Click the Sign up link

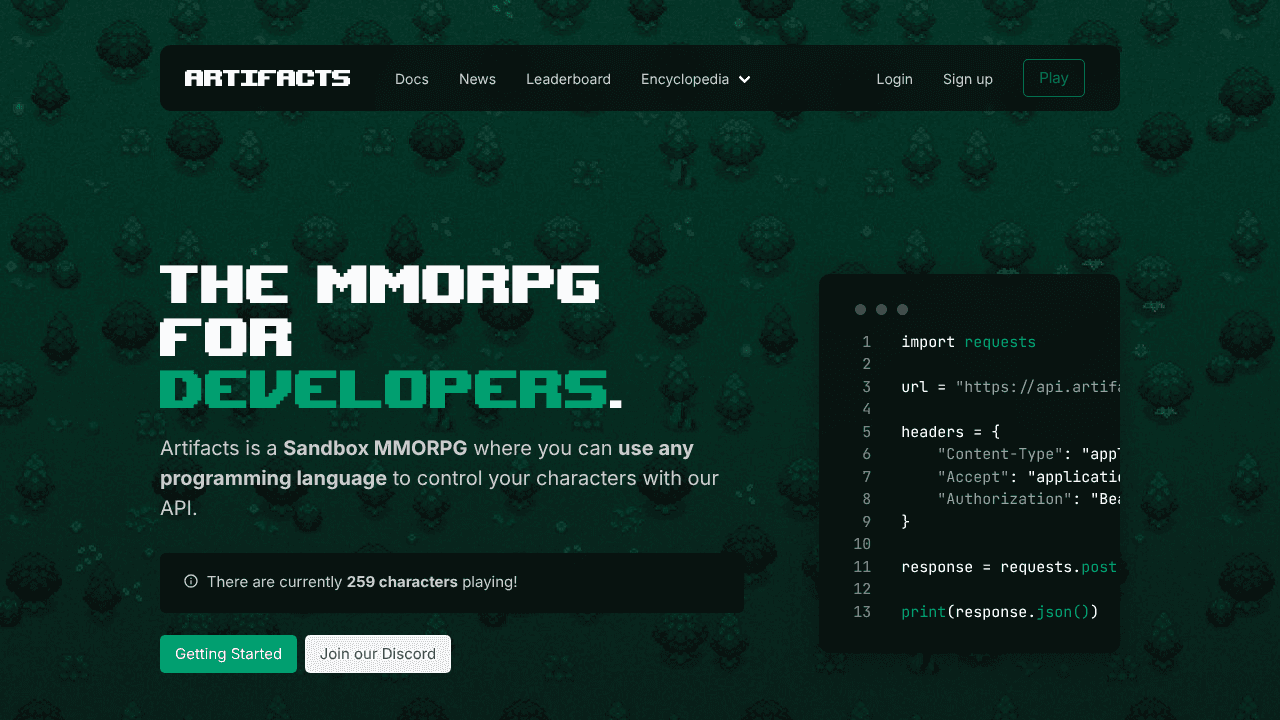tap(968, 79)
